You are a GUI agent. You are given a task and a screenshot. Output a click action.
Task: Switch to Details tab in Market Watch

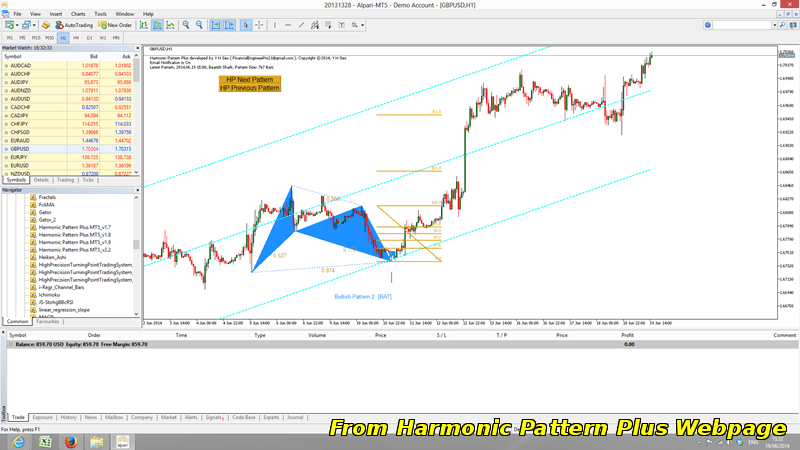pos(41,180)
